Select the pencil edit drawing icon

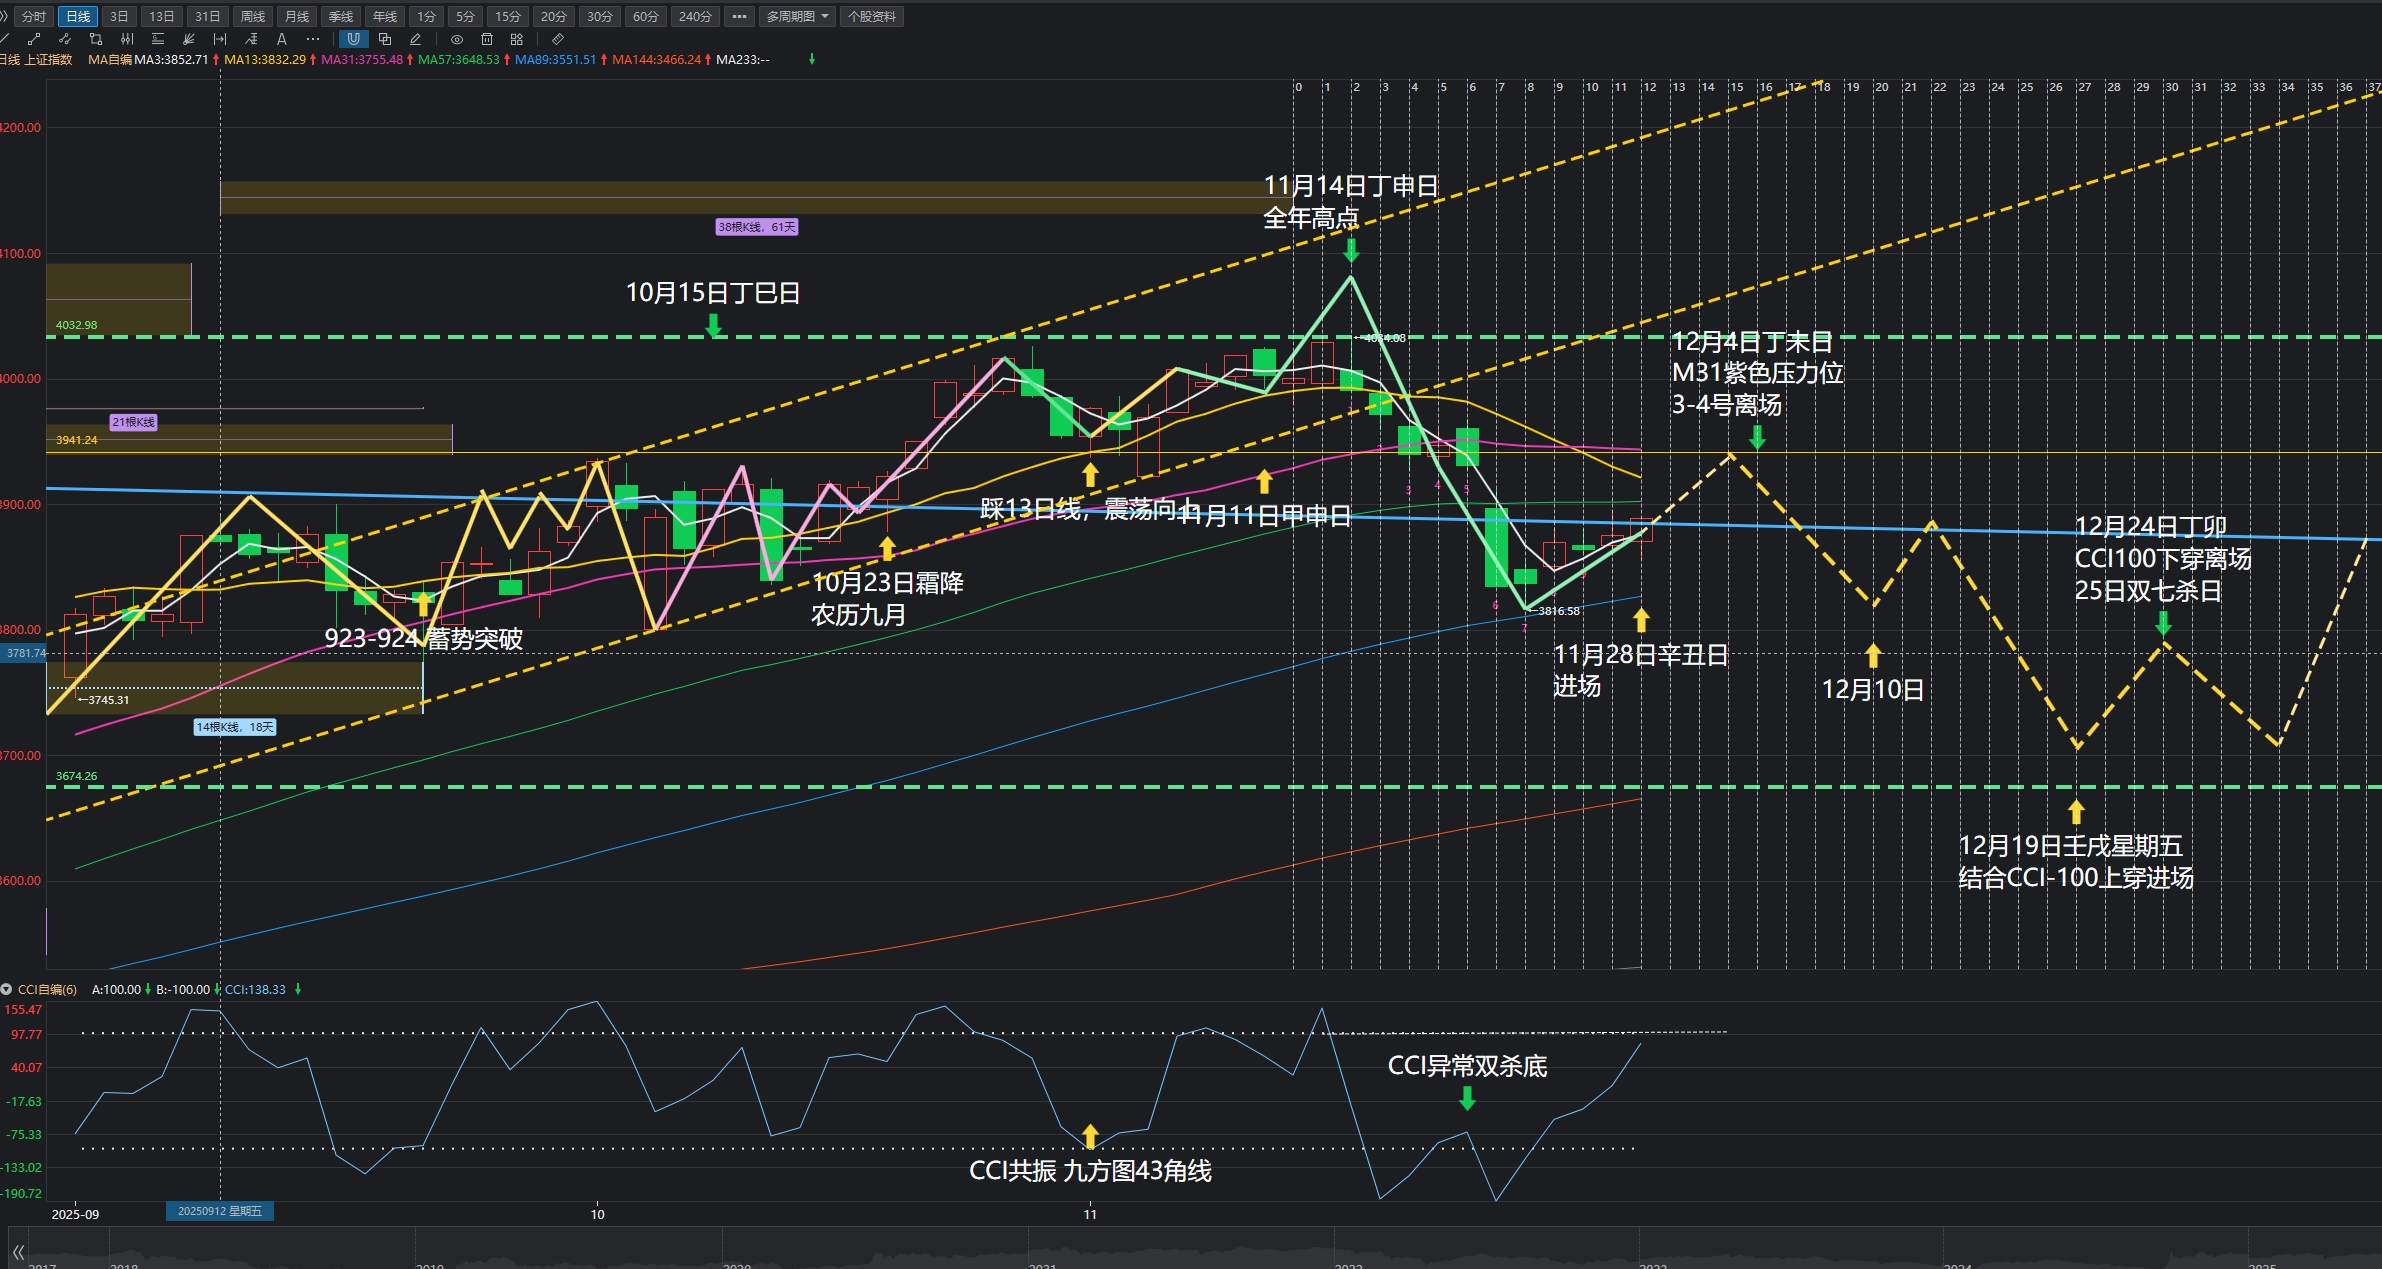(x=415, y=39)
